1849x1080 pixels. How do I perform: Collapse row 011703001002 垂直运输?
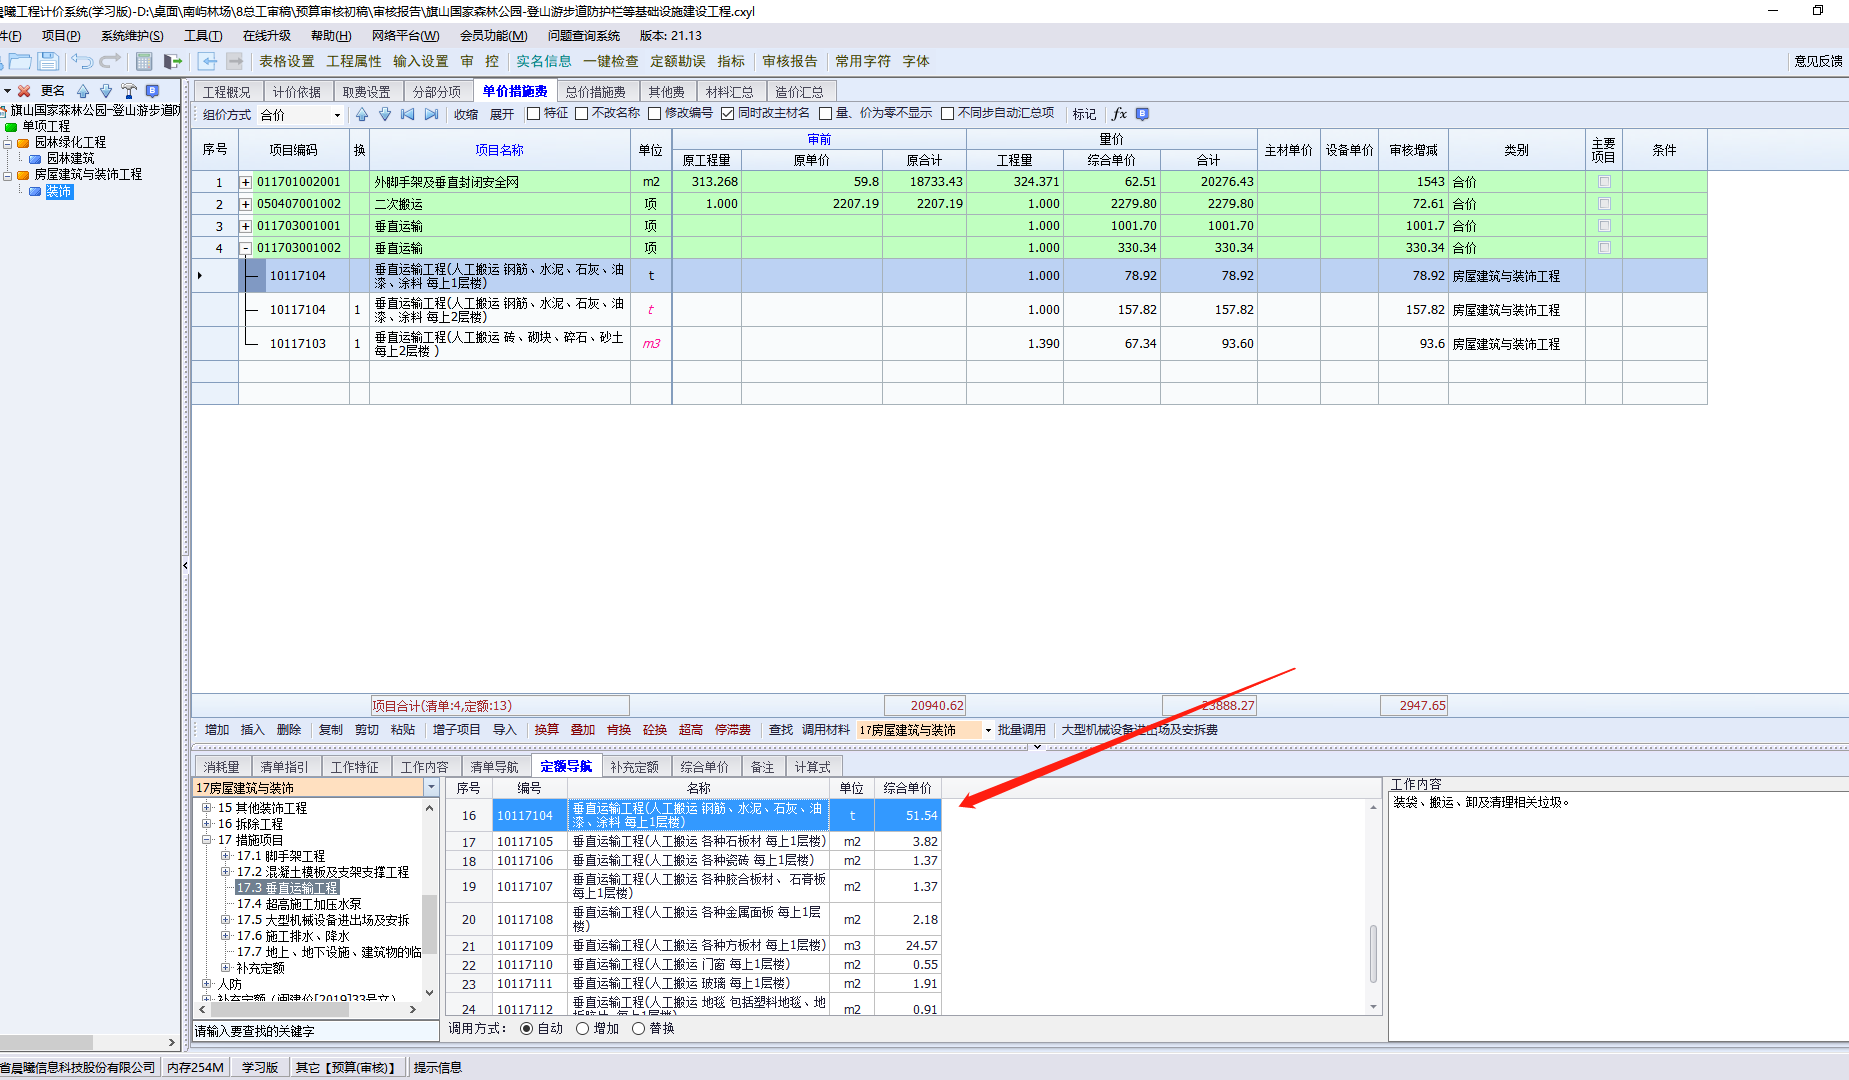click(245, 248)
